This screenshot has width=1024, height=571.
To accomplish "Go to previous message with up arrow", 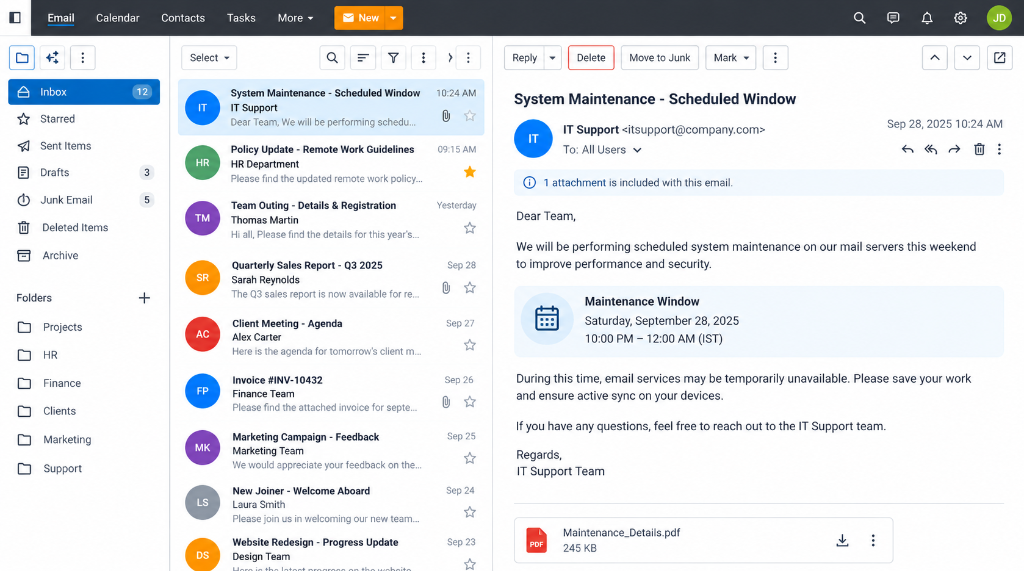I will tap(935, 57).
